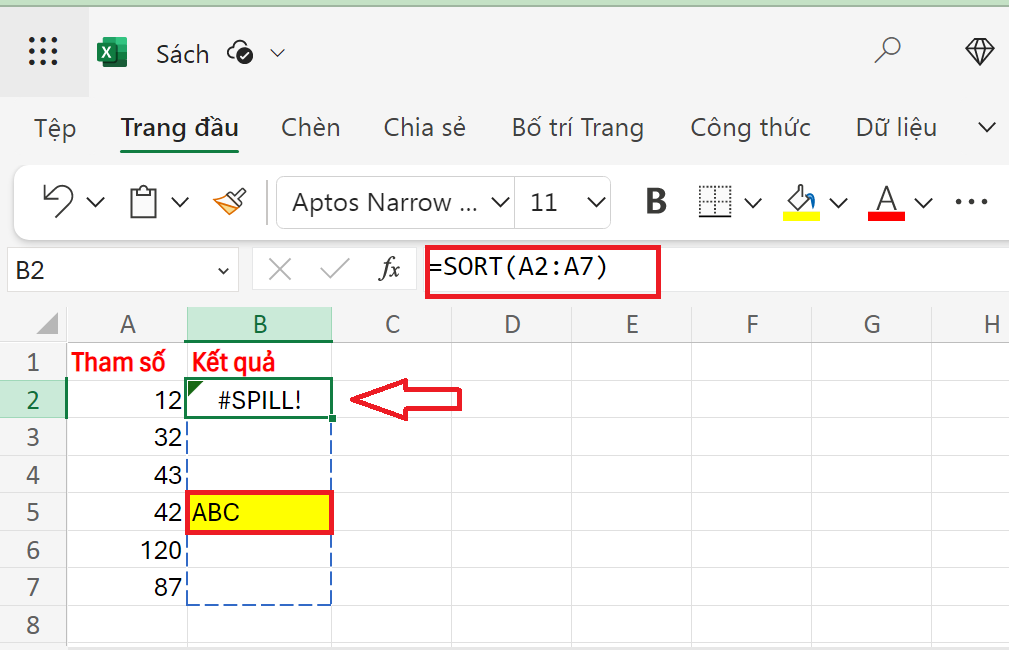Viewport: 1009px width, 650px height.
Task: Select cell containing 87
Action: pyautogui.click(x=127, y=587)
